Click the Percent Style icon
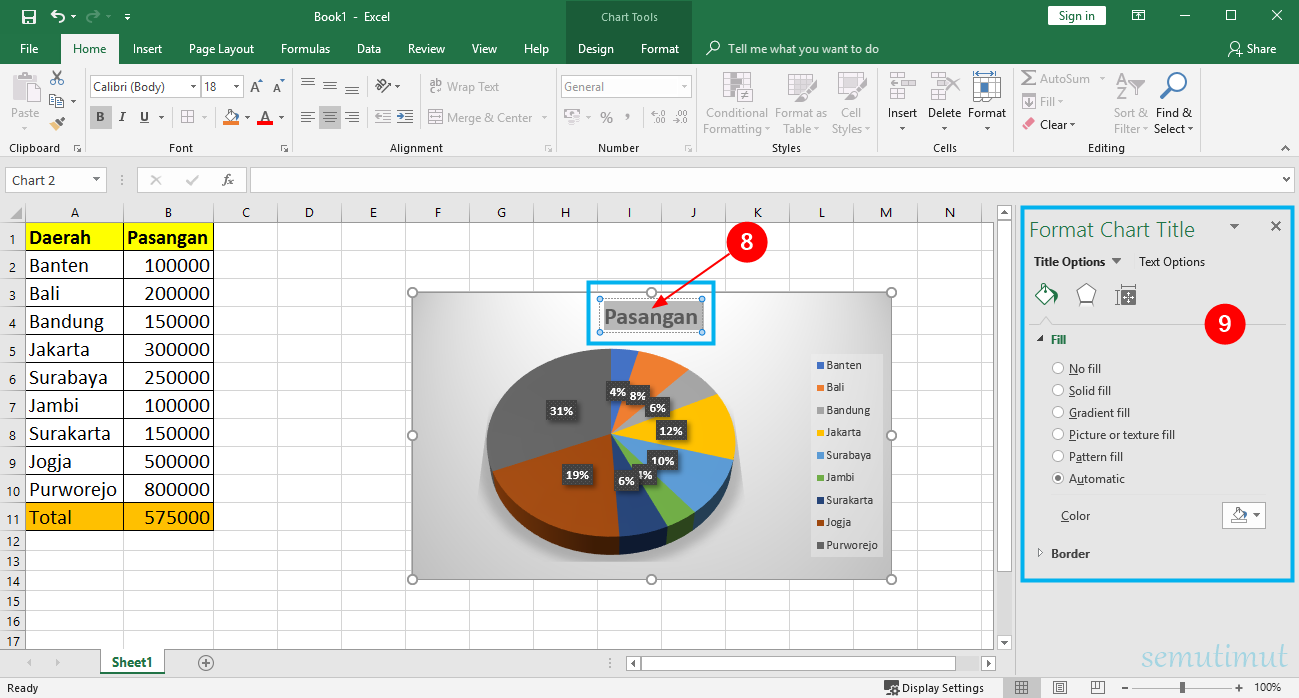Screen dimensions: 1299x698 click(x=606, y=117)
